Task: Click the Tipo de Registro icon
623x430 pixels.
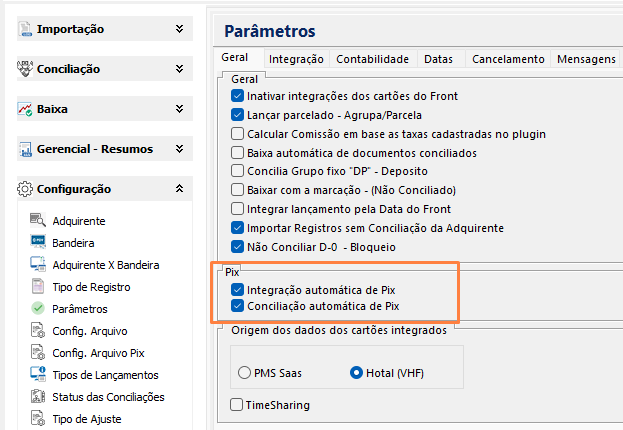Action: pos(38,286)
